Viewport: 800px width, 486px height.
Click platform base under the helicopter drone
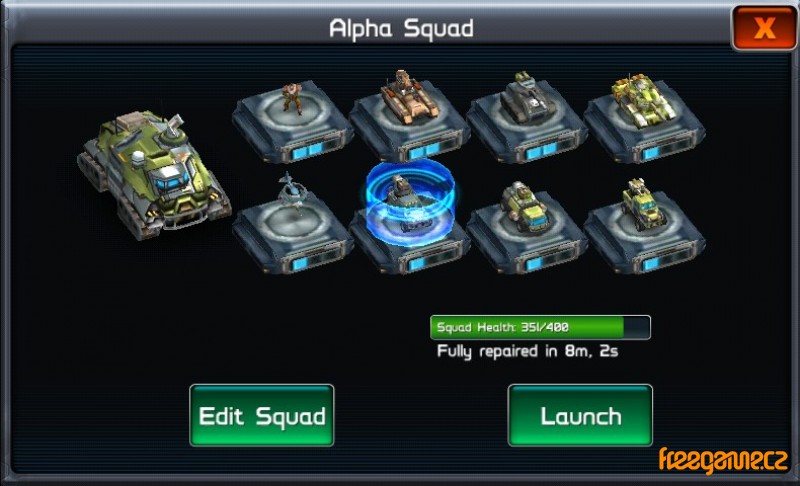pos(293,237)
